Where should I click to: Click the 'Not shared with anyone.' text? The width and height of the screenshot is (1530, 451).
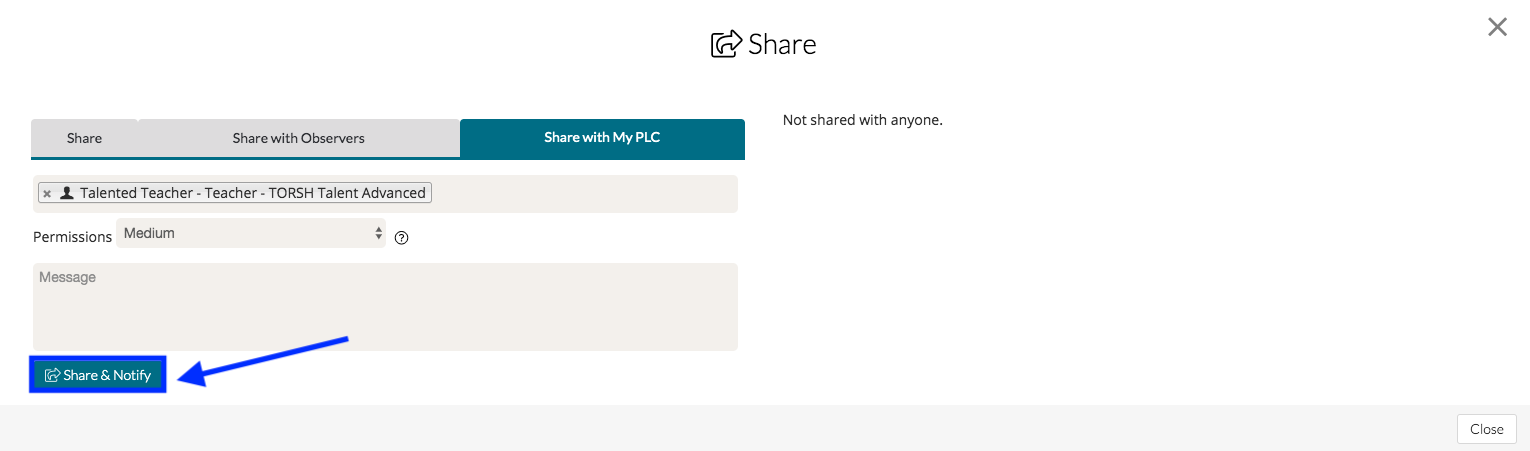(x=862, y=120)
